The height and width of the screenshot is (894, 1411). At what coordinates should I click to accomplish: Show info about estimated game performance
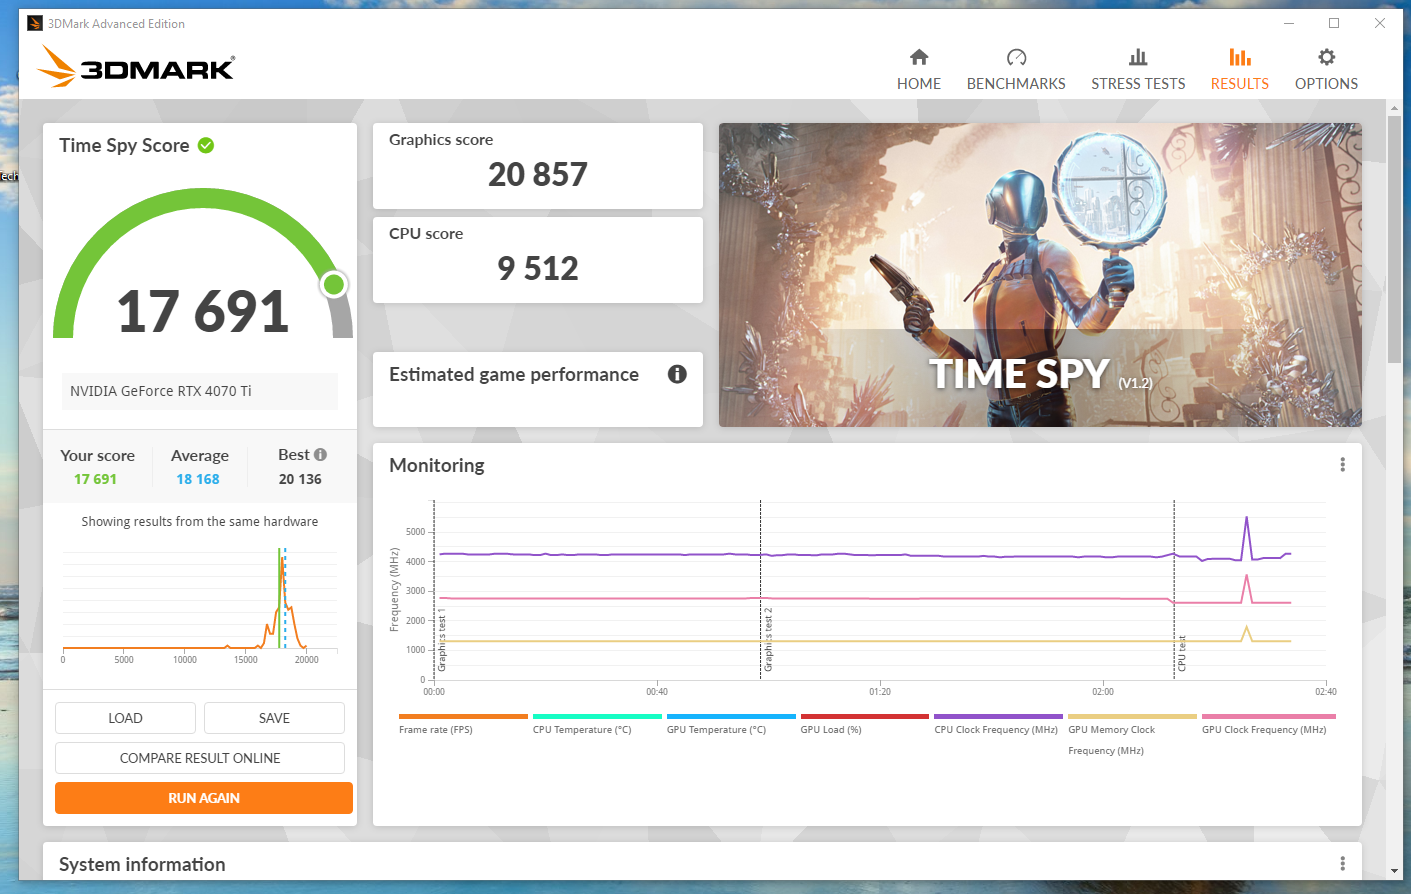pyautogui.click(x=677, y=374)
